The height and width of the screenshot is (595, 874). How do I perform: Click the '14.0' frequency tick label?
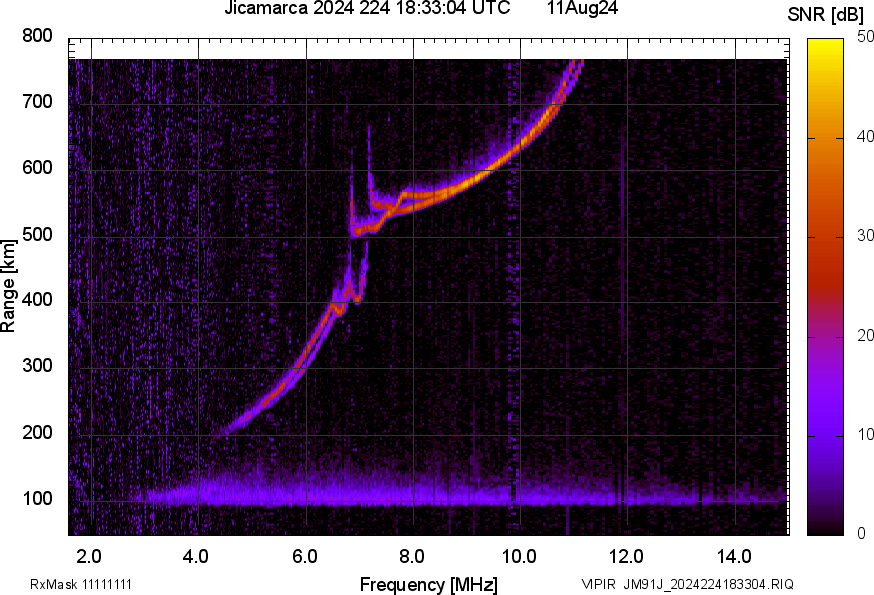[x=734, y=556]
